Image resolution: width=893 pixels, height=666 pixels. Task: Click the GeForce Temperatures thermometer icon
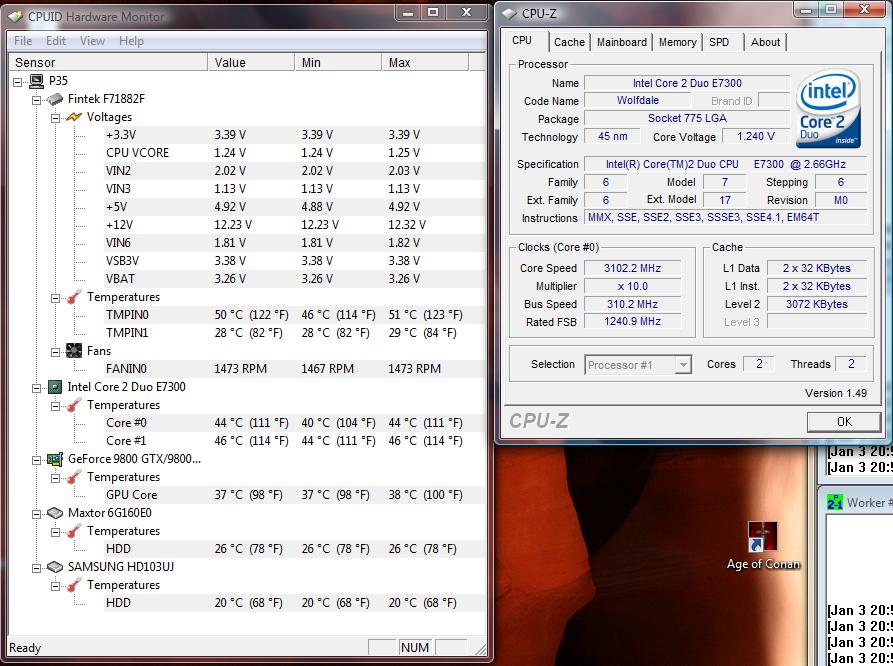click(x=73, y=477)
